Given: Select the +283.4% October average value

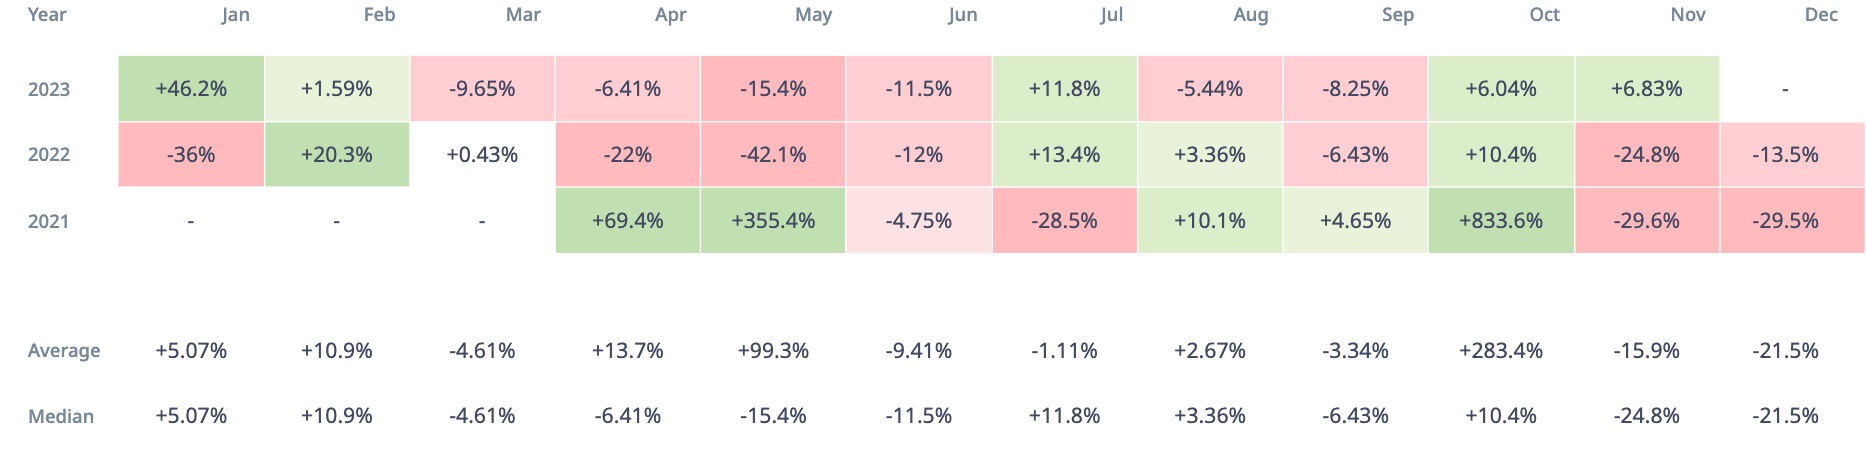Looking at the screenshot, I should pos(1501,351).
